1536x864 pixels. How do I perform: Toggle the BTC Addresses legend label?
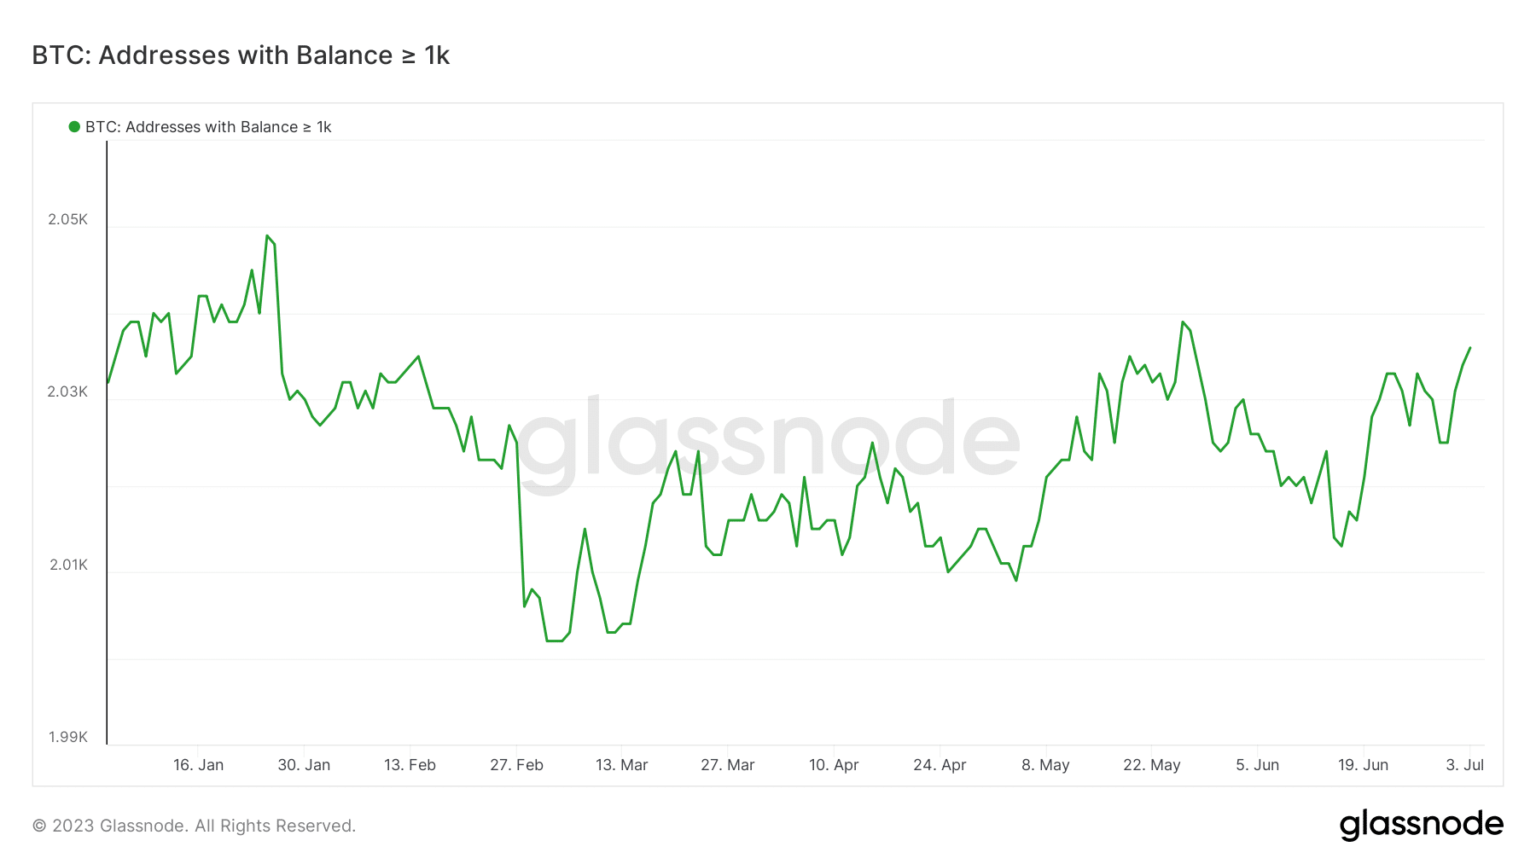[208, 127]
